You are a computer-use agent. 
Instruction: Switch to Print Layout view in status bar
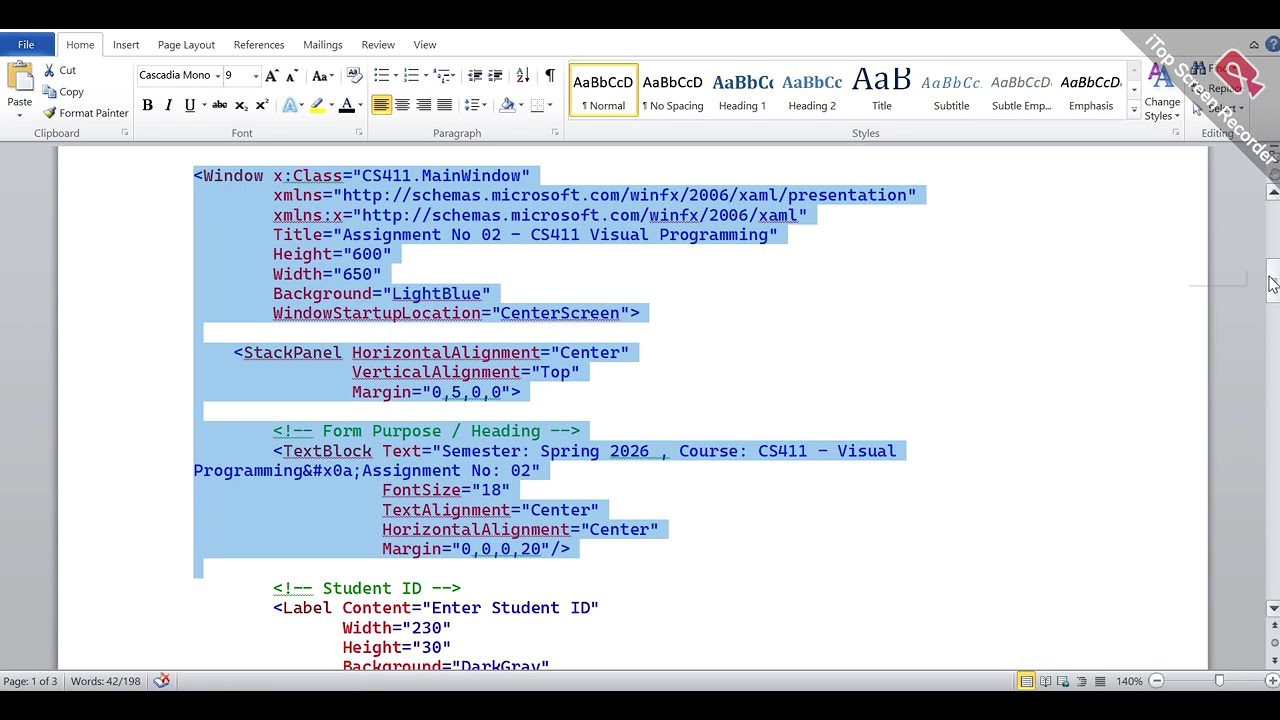tap(1026, 681)
